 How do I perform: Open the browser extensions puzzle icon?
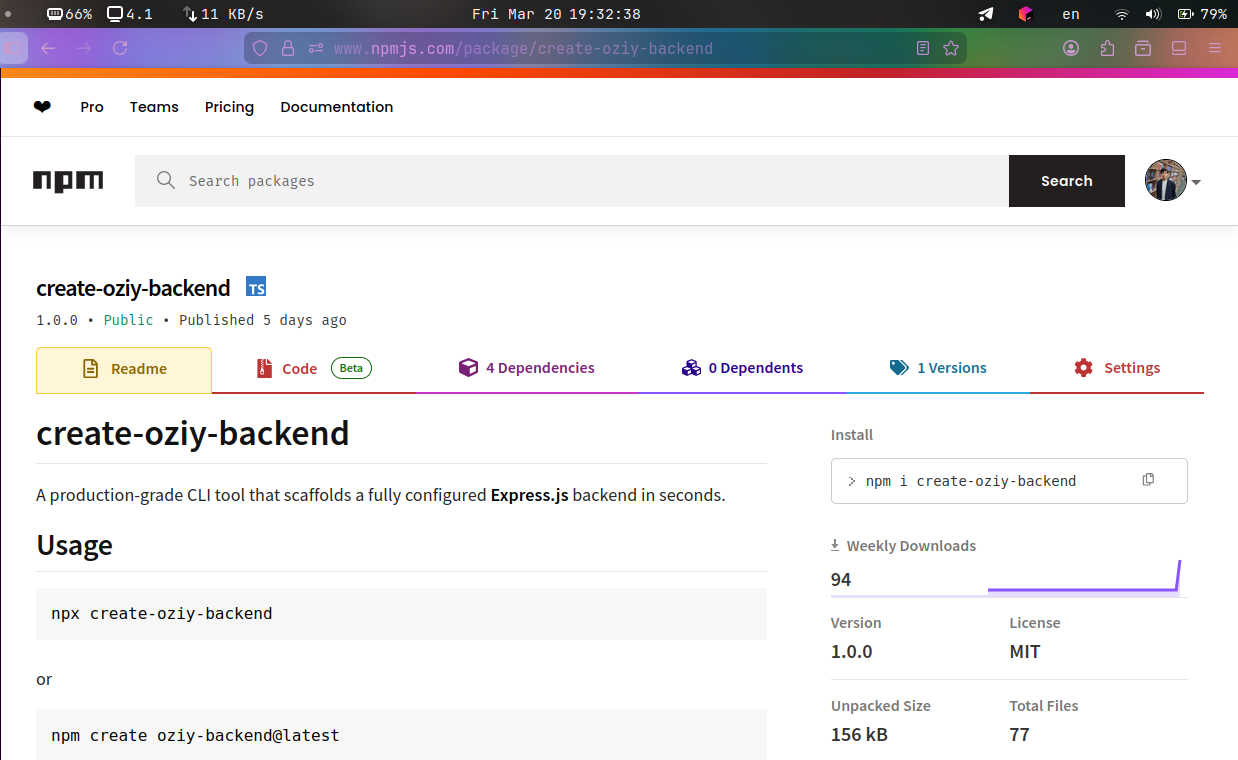tap(1107, 48)
